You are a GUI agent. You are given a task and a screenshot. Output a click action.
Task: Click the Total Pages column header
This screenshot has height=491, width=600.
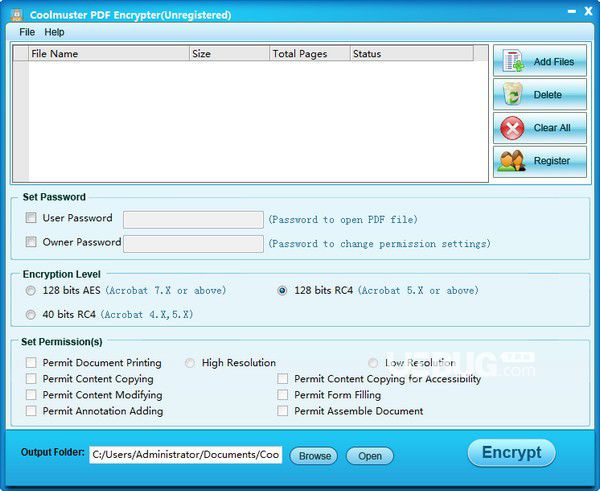(310, 54)
